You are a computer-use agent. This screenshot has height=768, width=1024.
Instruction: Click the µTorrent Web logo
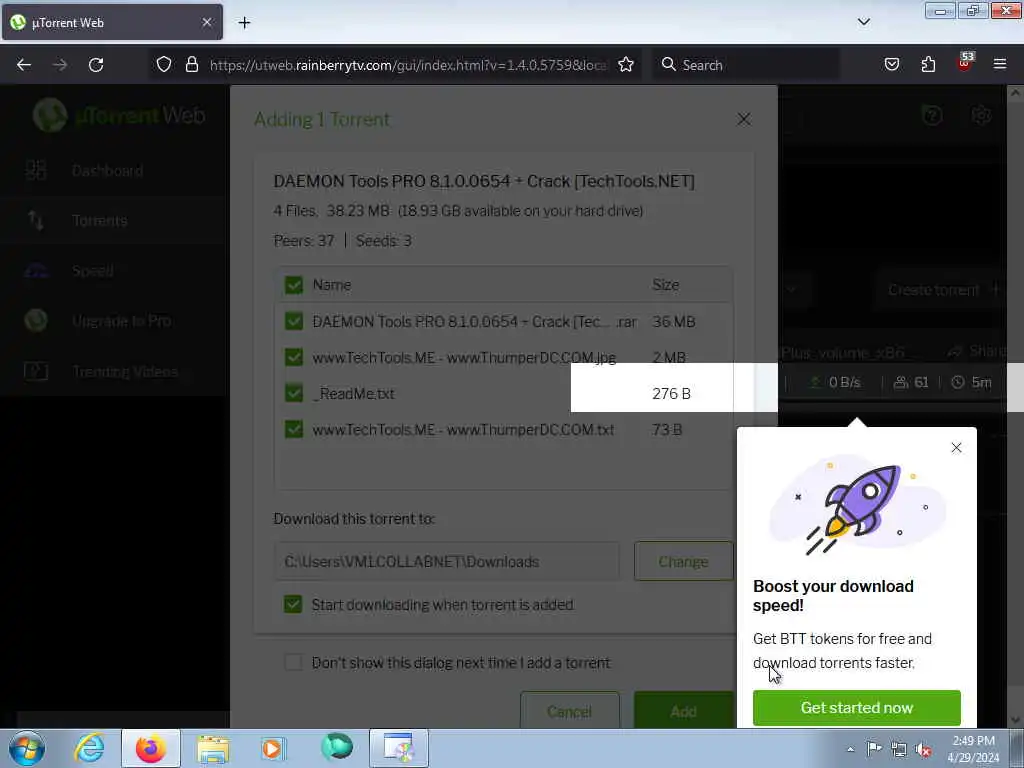tap(120, 115)
